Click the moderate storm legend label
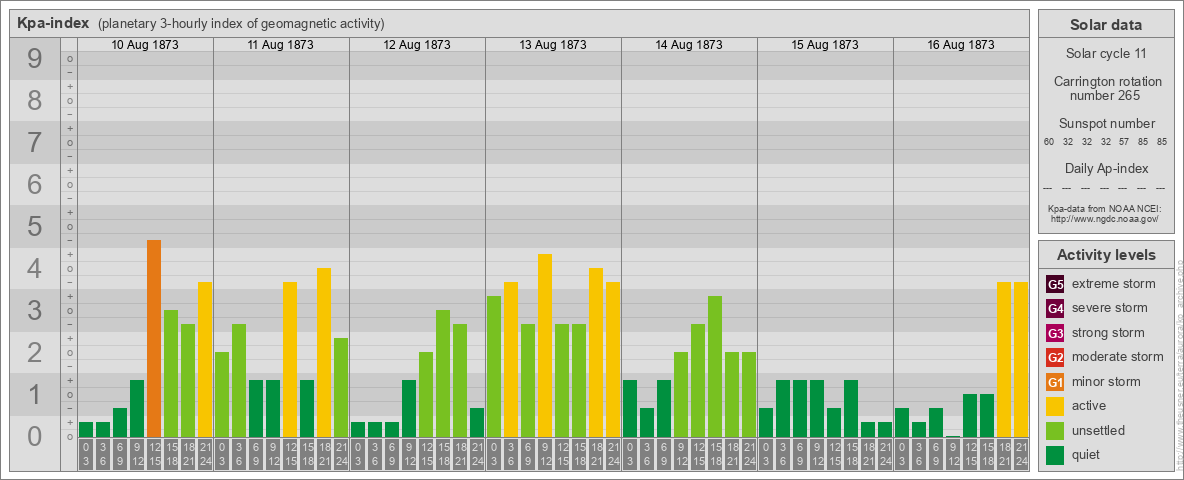The height and width of the screenshot is (480, 1184). [1118, 357]
